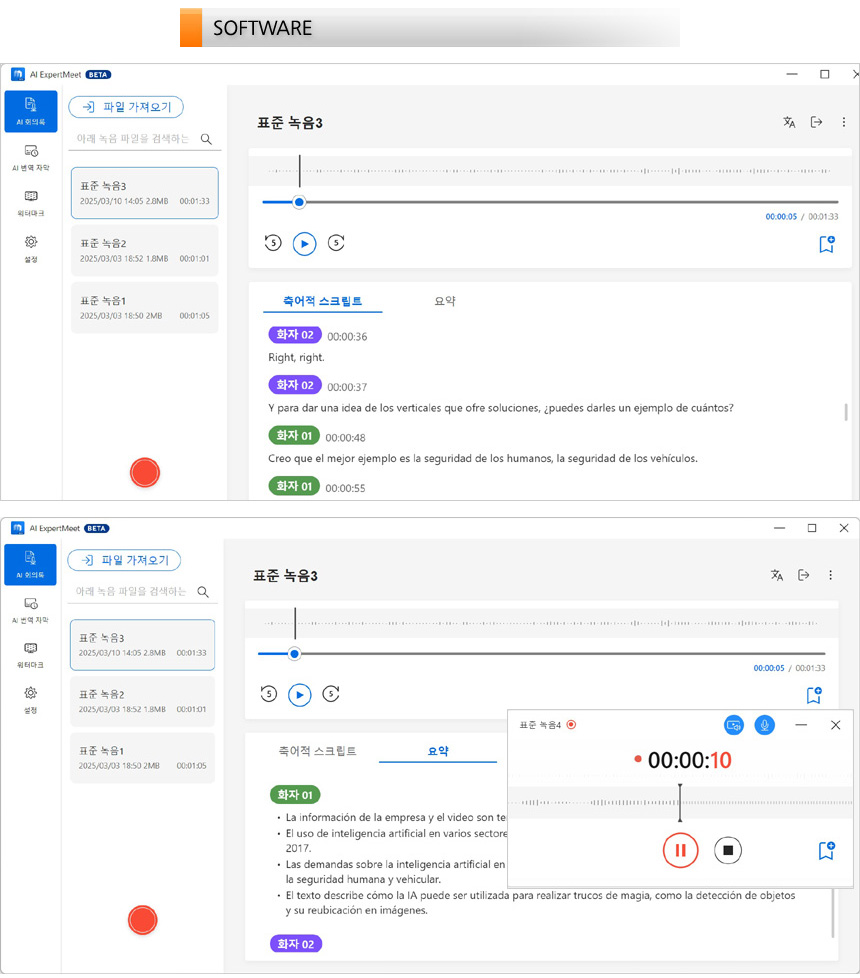860x978 pixels.
Task: Minimize the 표준 녹음4 recording popup
Action: point(801,725)
